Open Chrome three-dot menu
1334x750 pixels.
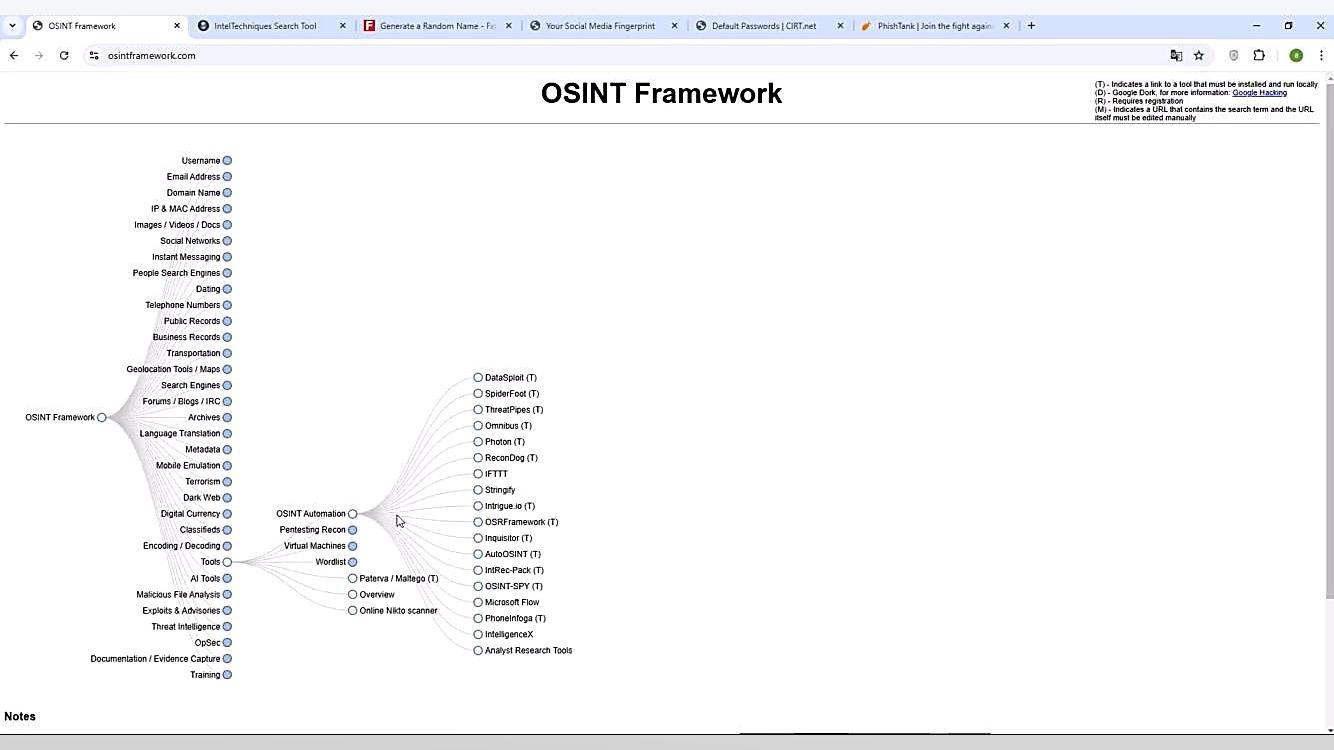tap(1321, 56)
